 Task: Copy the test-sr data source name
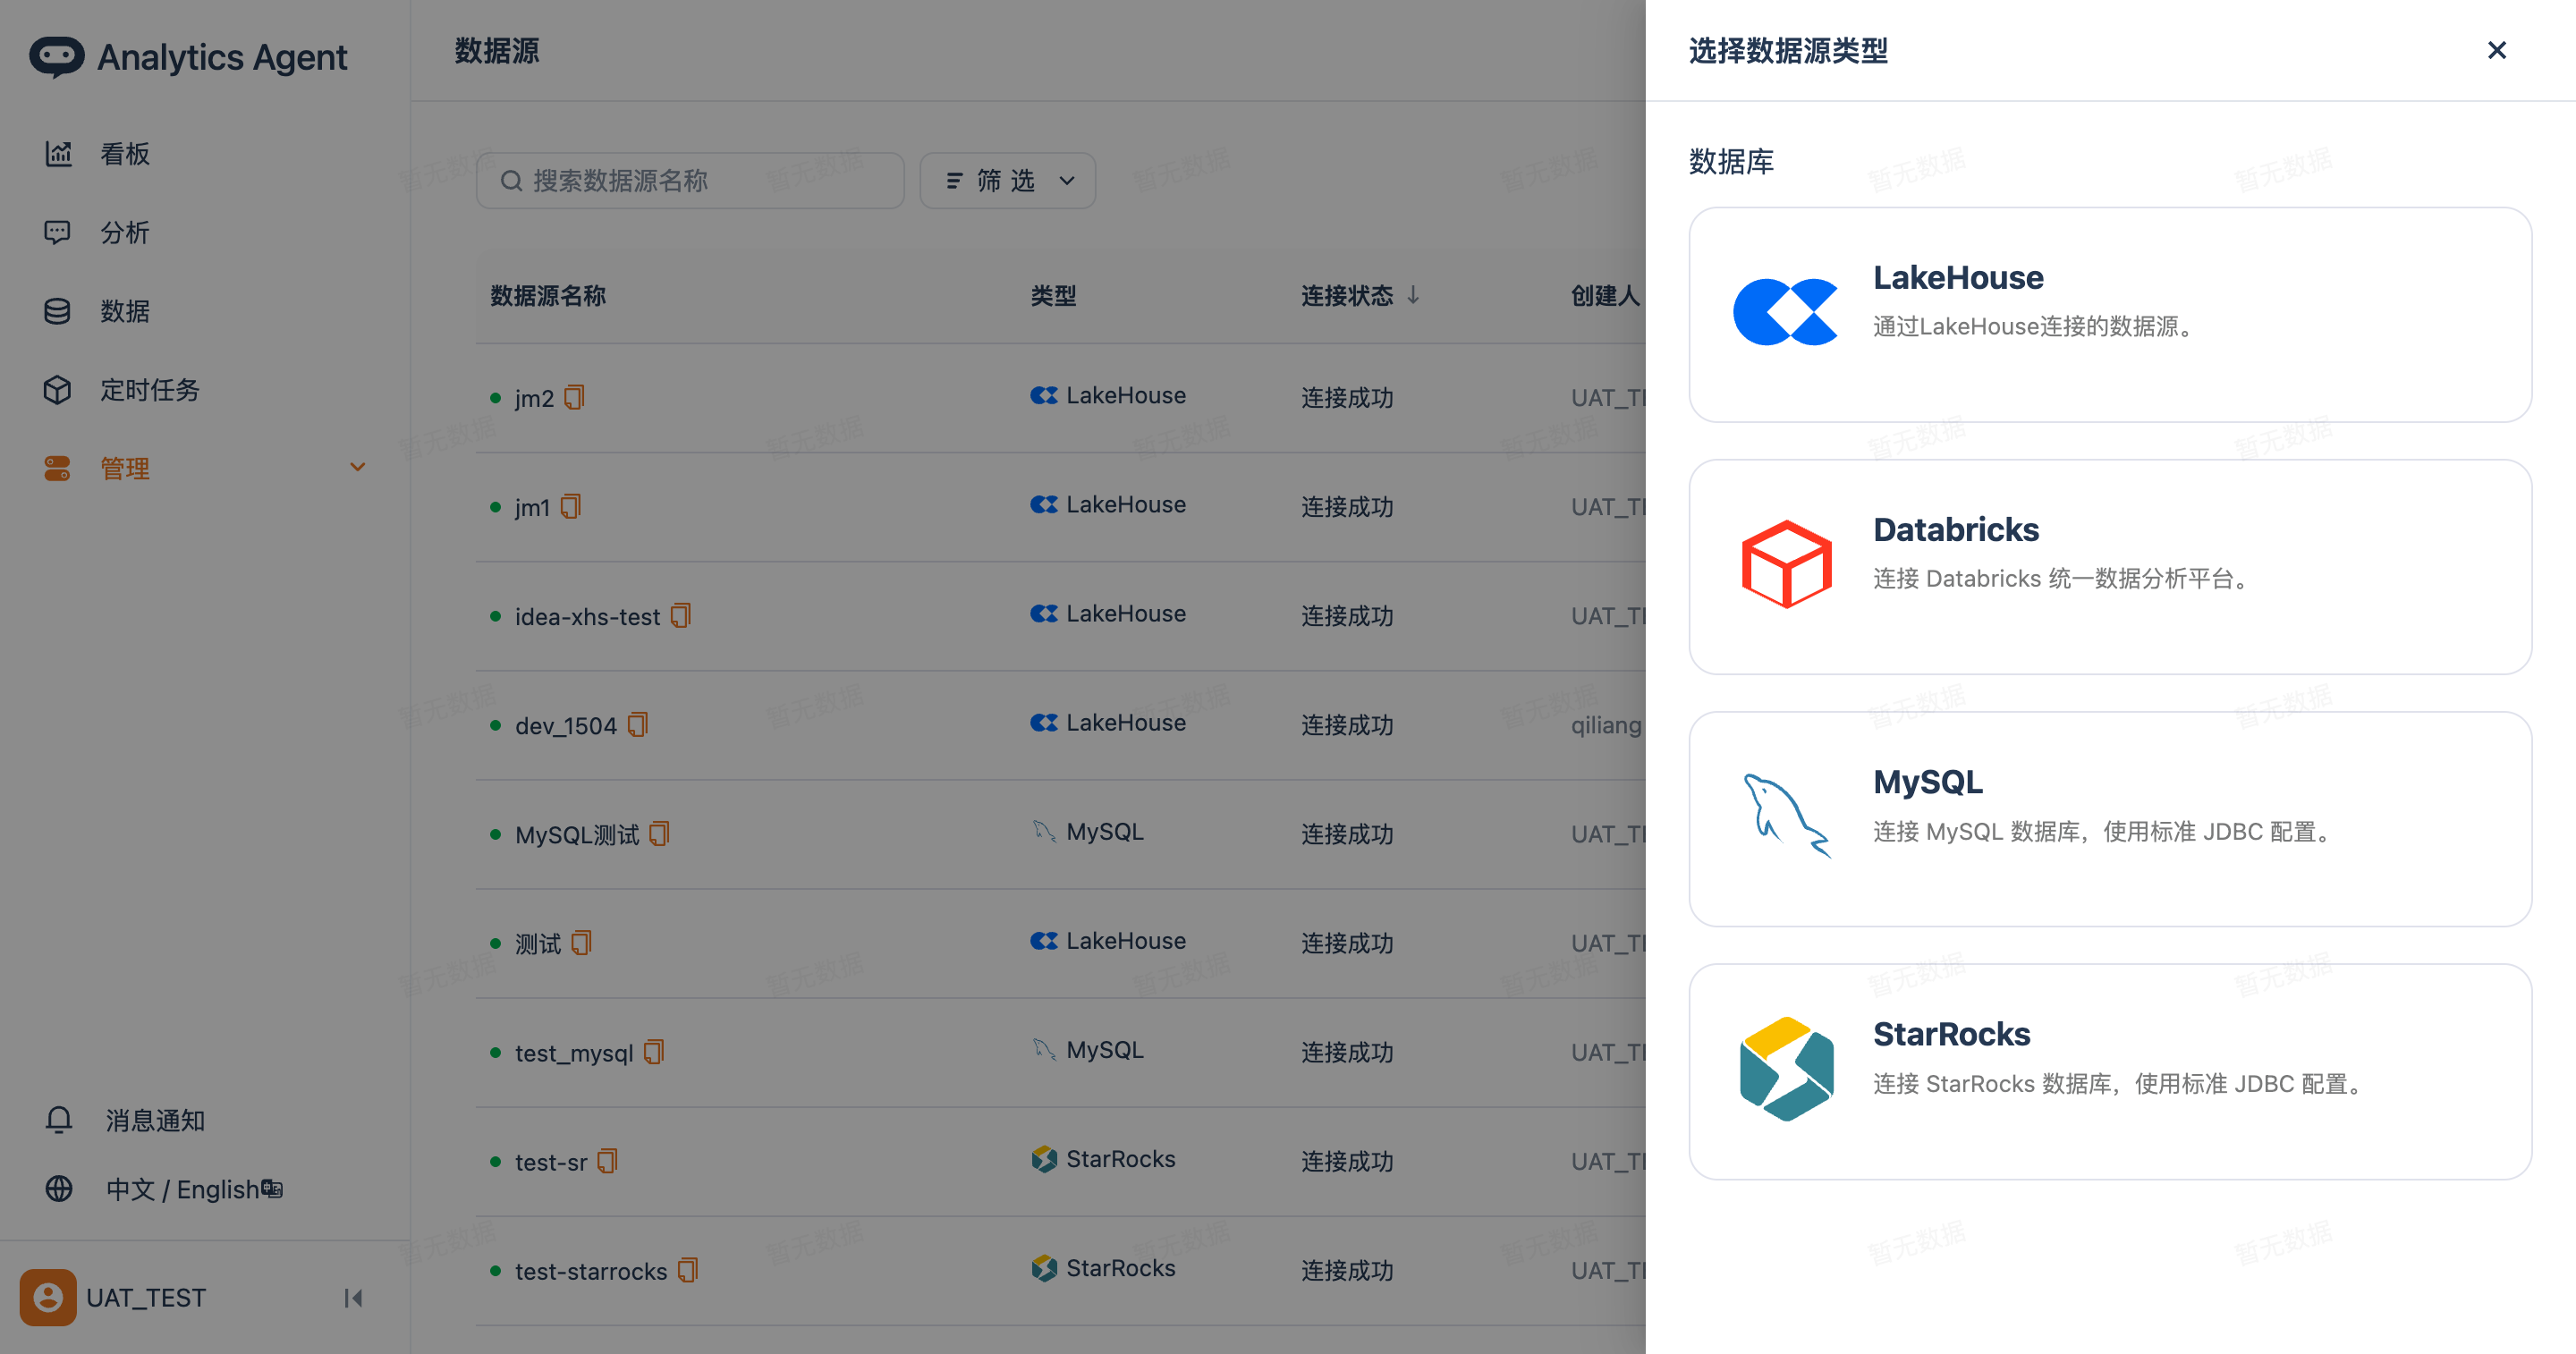point(608,1161)
